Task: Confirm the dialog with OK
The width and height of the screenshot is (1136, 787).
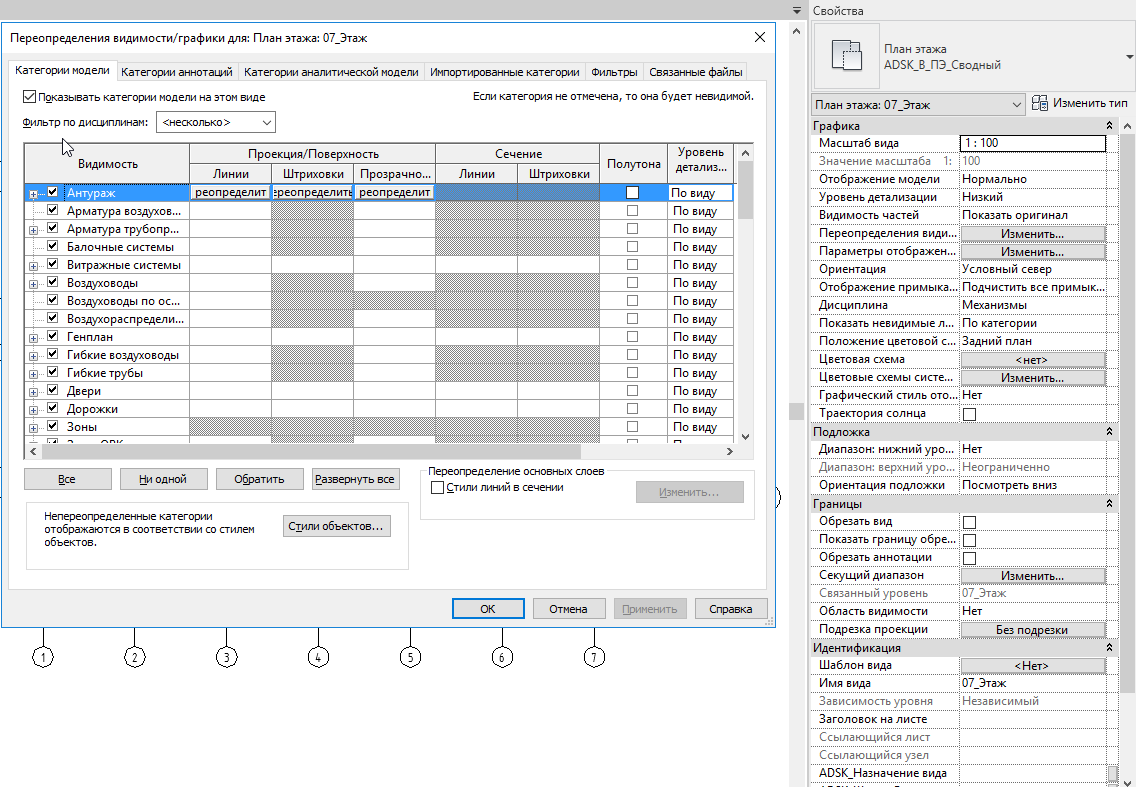Action: [488, 609]
